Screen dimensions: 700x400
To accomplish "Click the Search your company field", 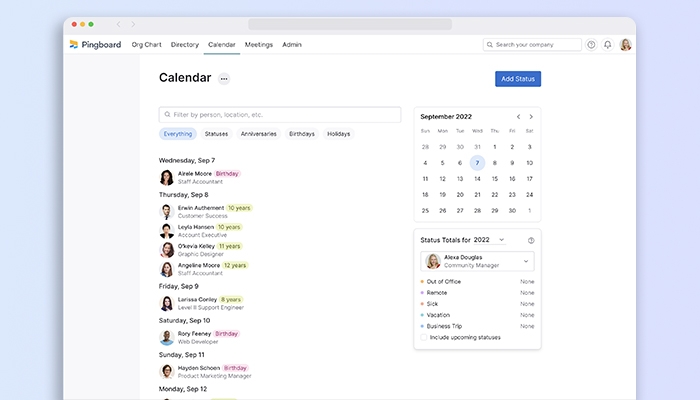I will point(532,45).
